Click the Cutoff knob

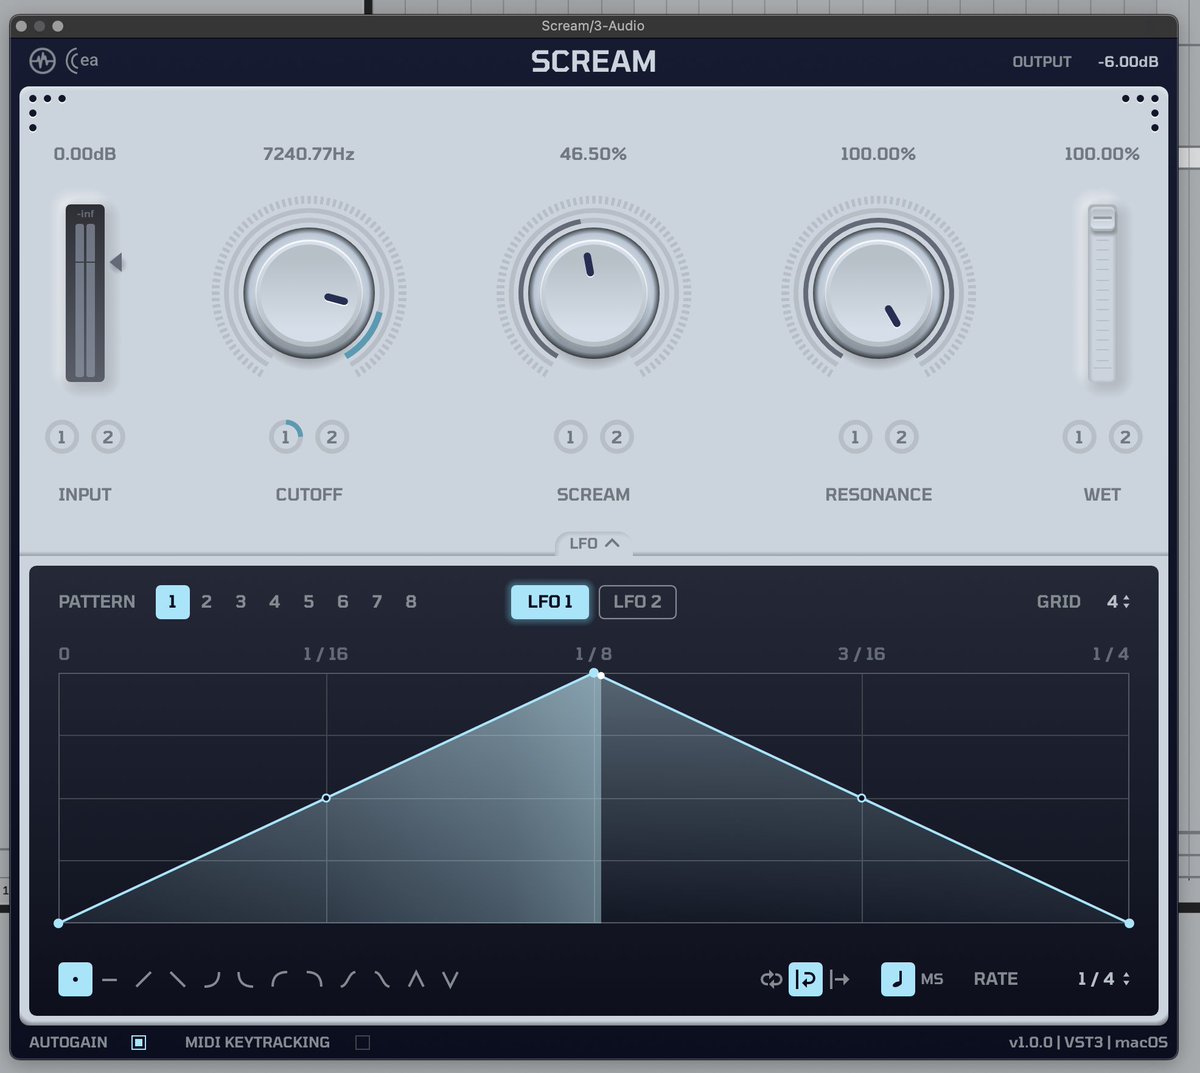(309, 294)
